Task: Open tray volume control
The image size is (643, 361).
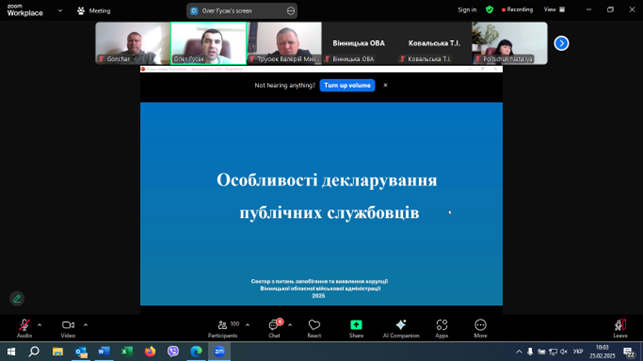Action: (564, 352)
